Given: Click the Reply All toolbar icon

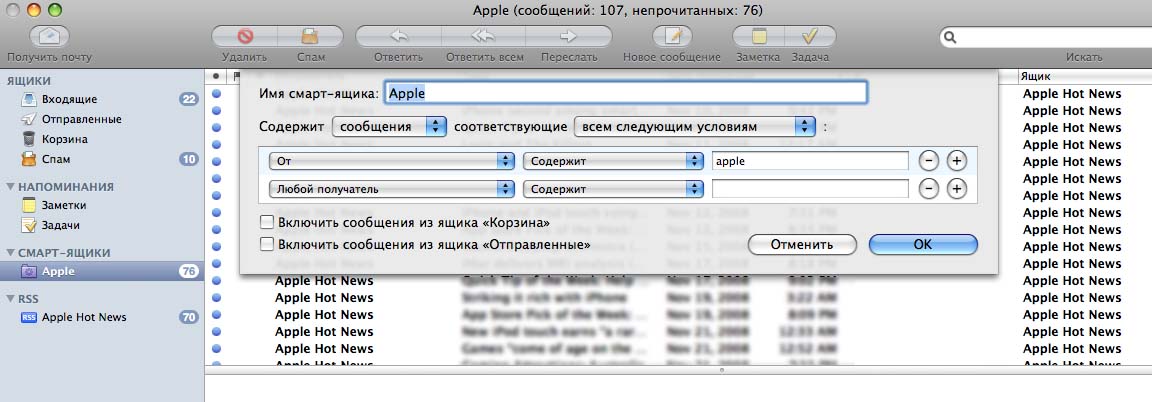Looking at the screenshot, I should click(483, 37).
